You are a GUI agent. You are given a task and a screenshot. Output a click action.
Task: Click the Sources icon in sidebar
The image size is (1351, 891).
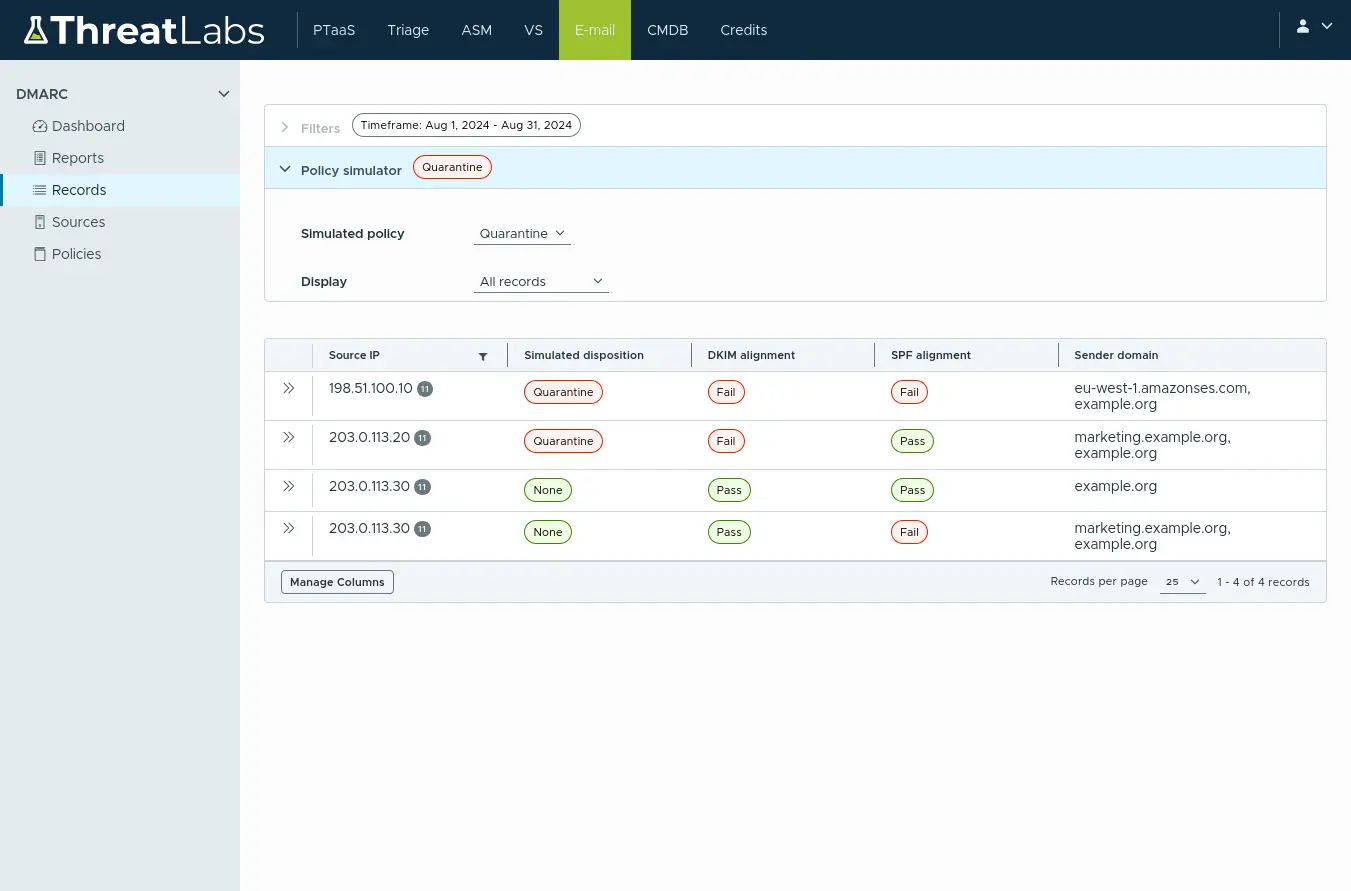point(40,222)
